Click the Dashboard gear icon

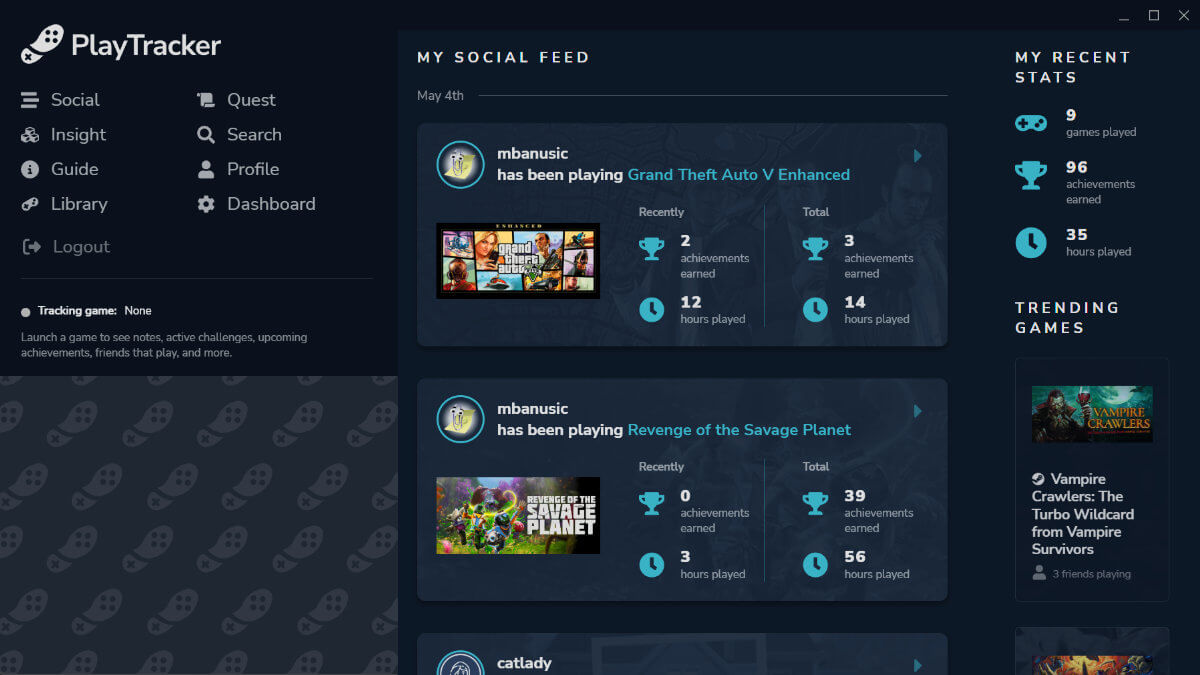click(206, 204)
